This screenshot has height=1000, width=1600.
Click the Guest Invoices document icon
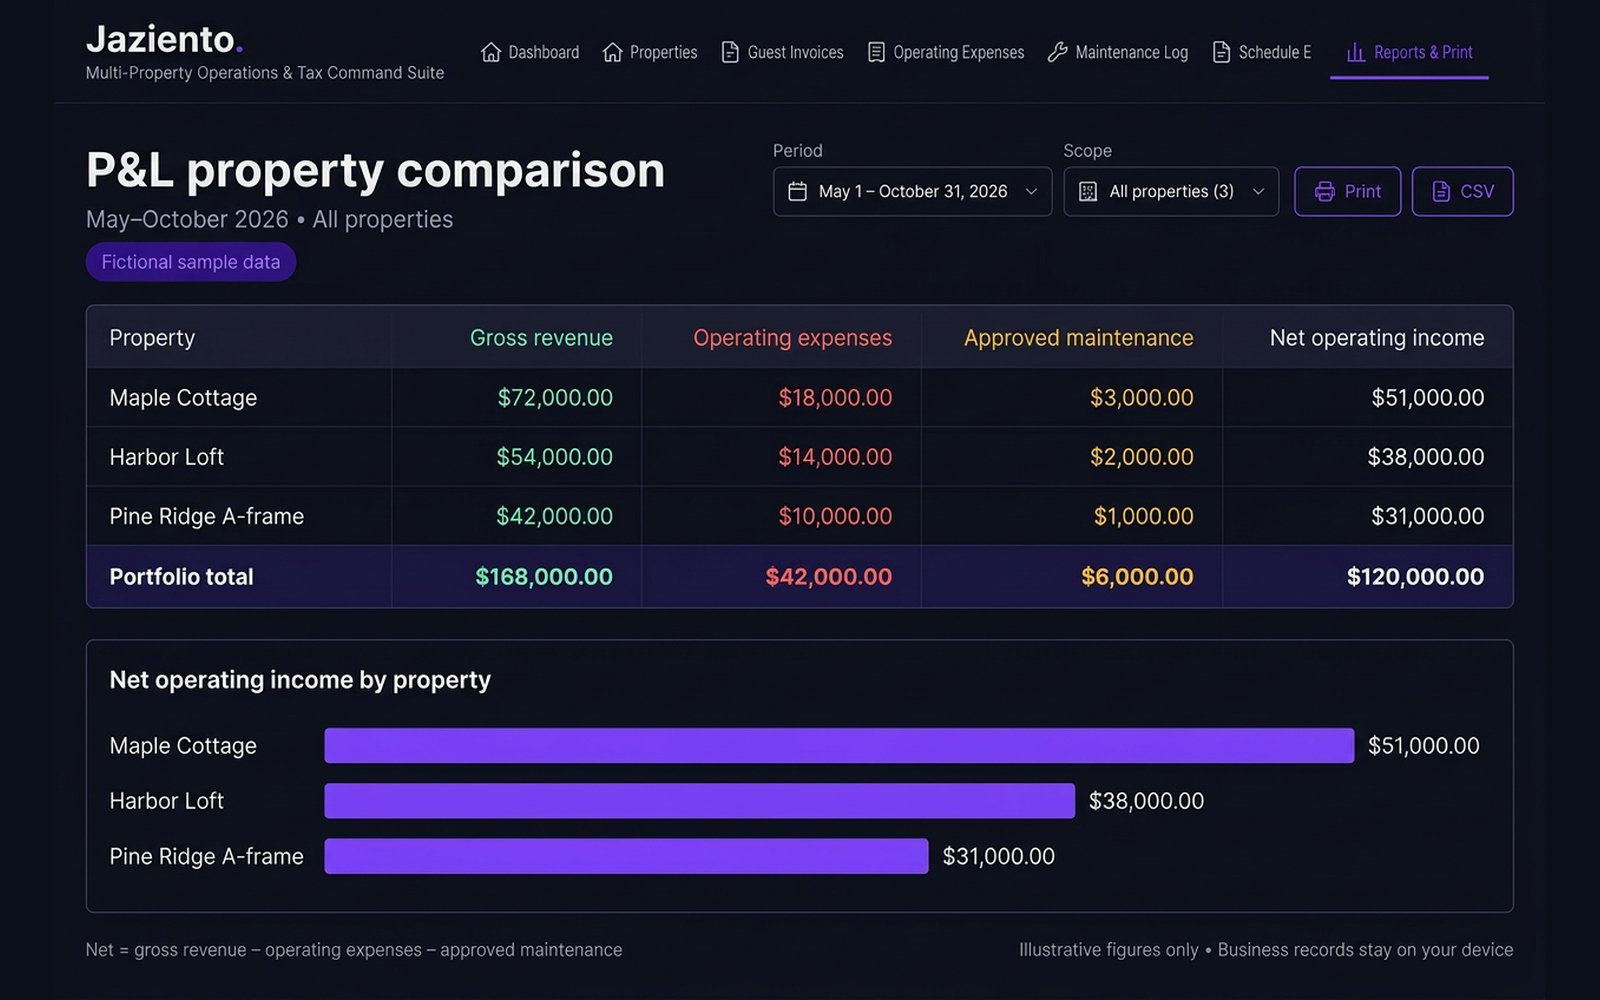(730, 52)
